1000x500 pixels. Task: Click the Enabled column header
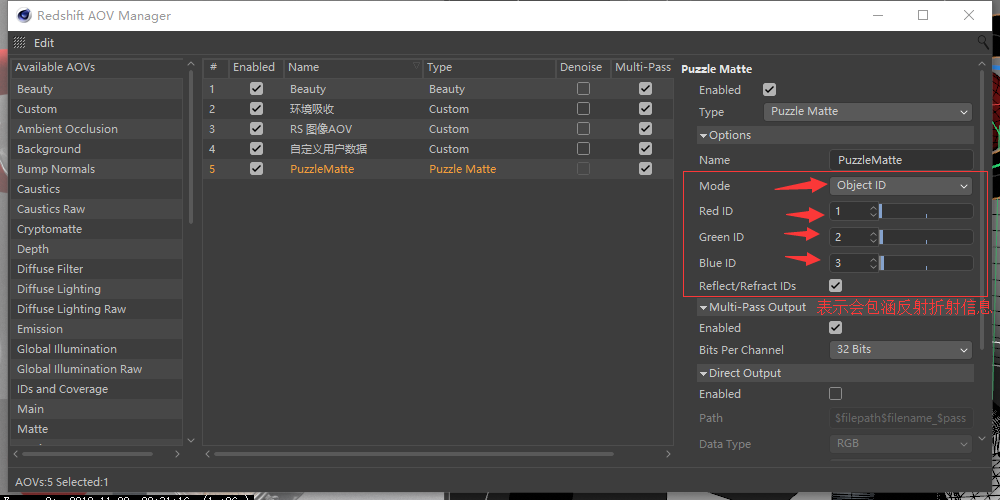[x=254, y=67]
